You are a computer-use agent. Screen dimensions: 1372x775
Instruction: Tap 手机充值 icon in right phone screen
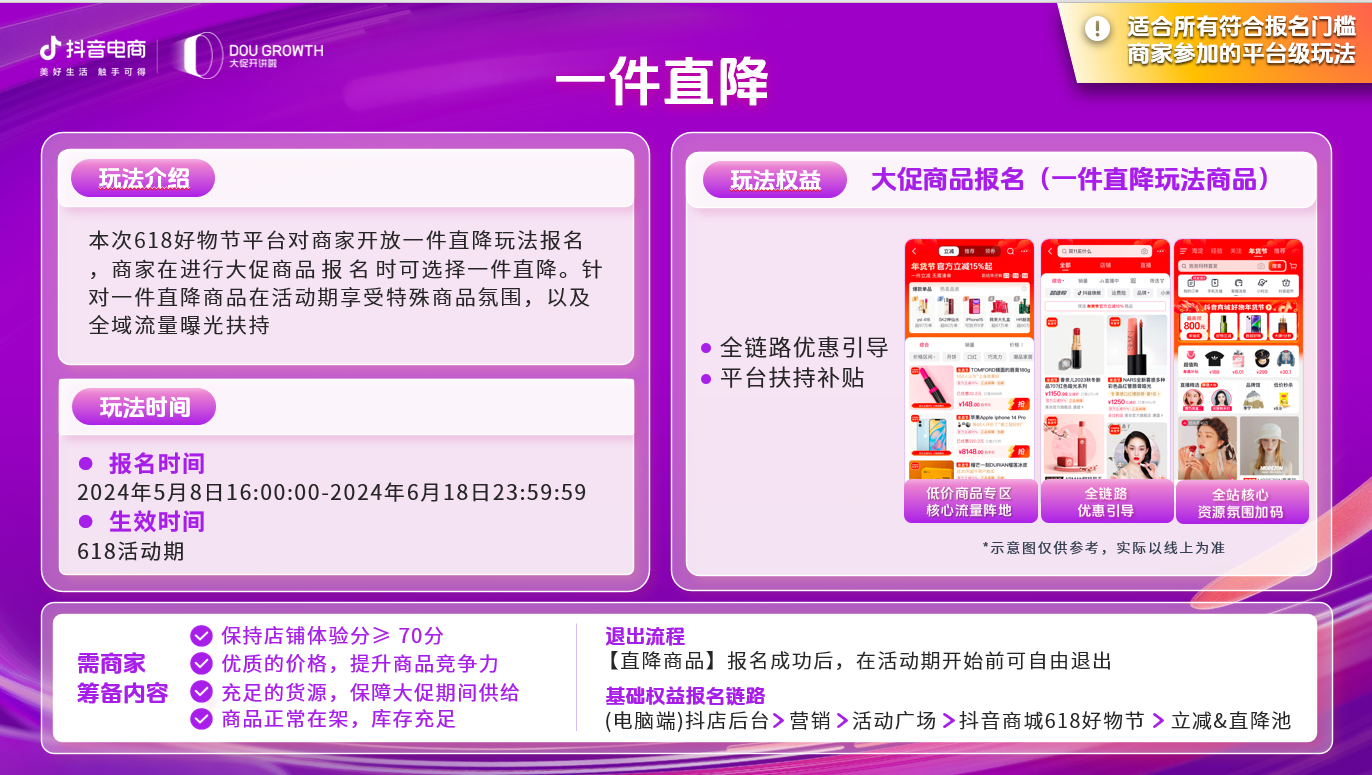(1215, 285)
